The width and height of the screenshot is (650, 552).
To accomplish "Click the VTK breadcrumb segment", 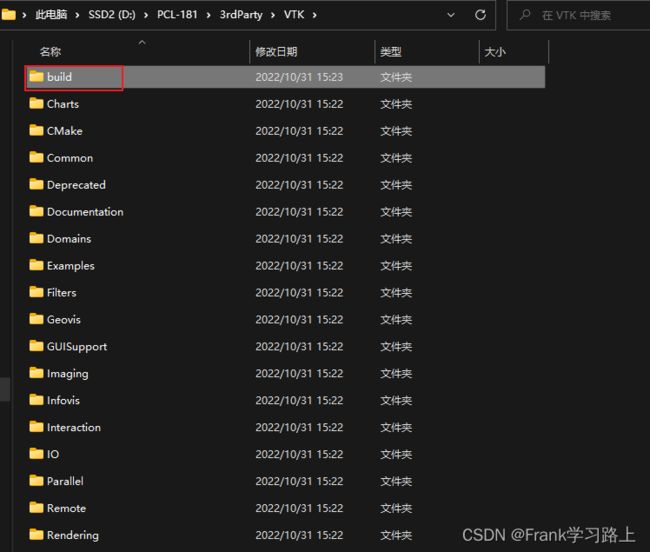I will click(294, 15).
